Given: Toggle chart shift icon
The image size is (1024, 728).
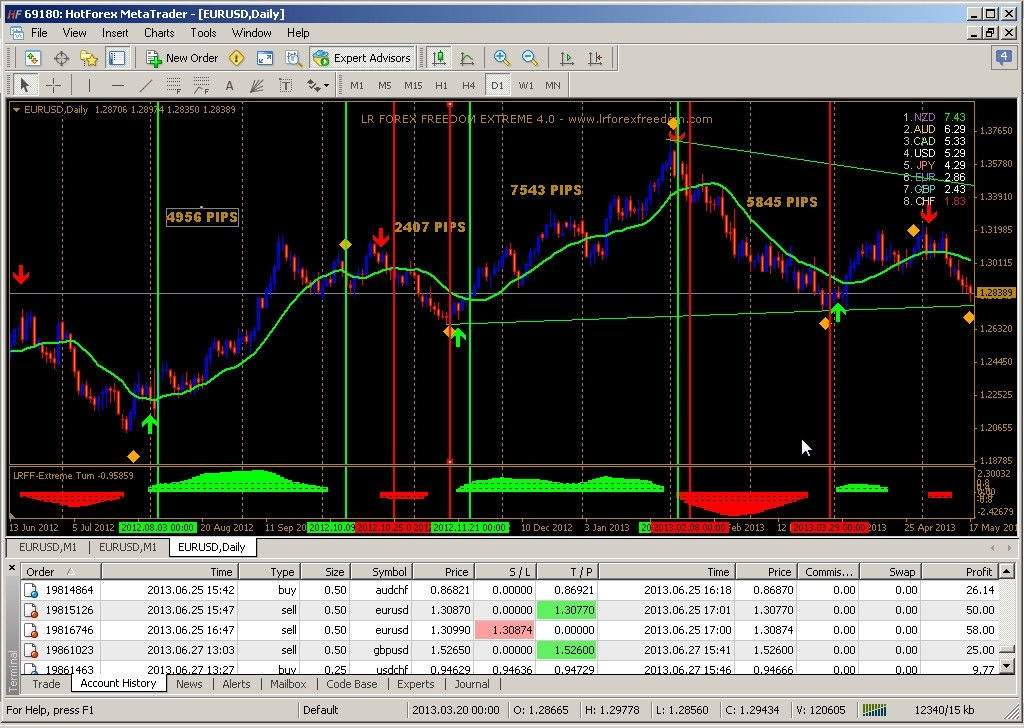Looking at the screenshot, I should coord(595,58).
